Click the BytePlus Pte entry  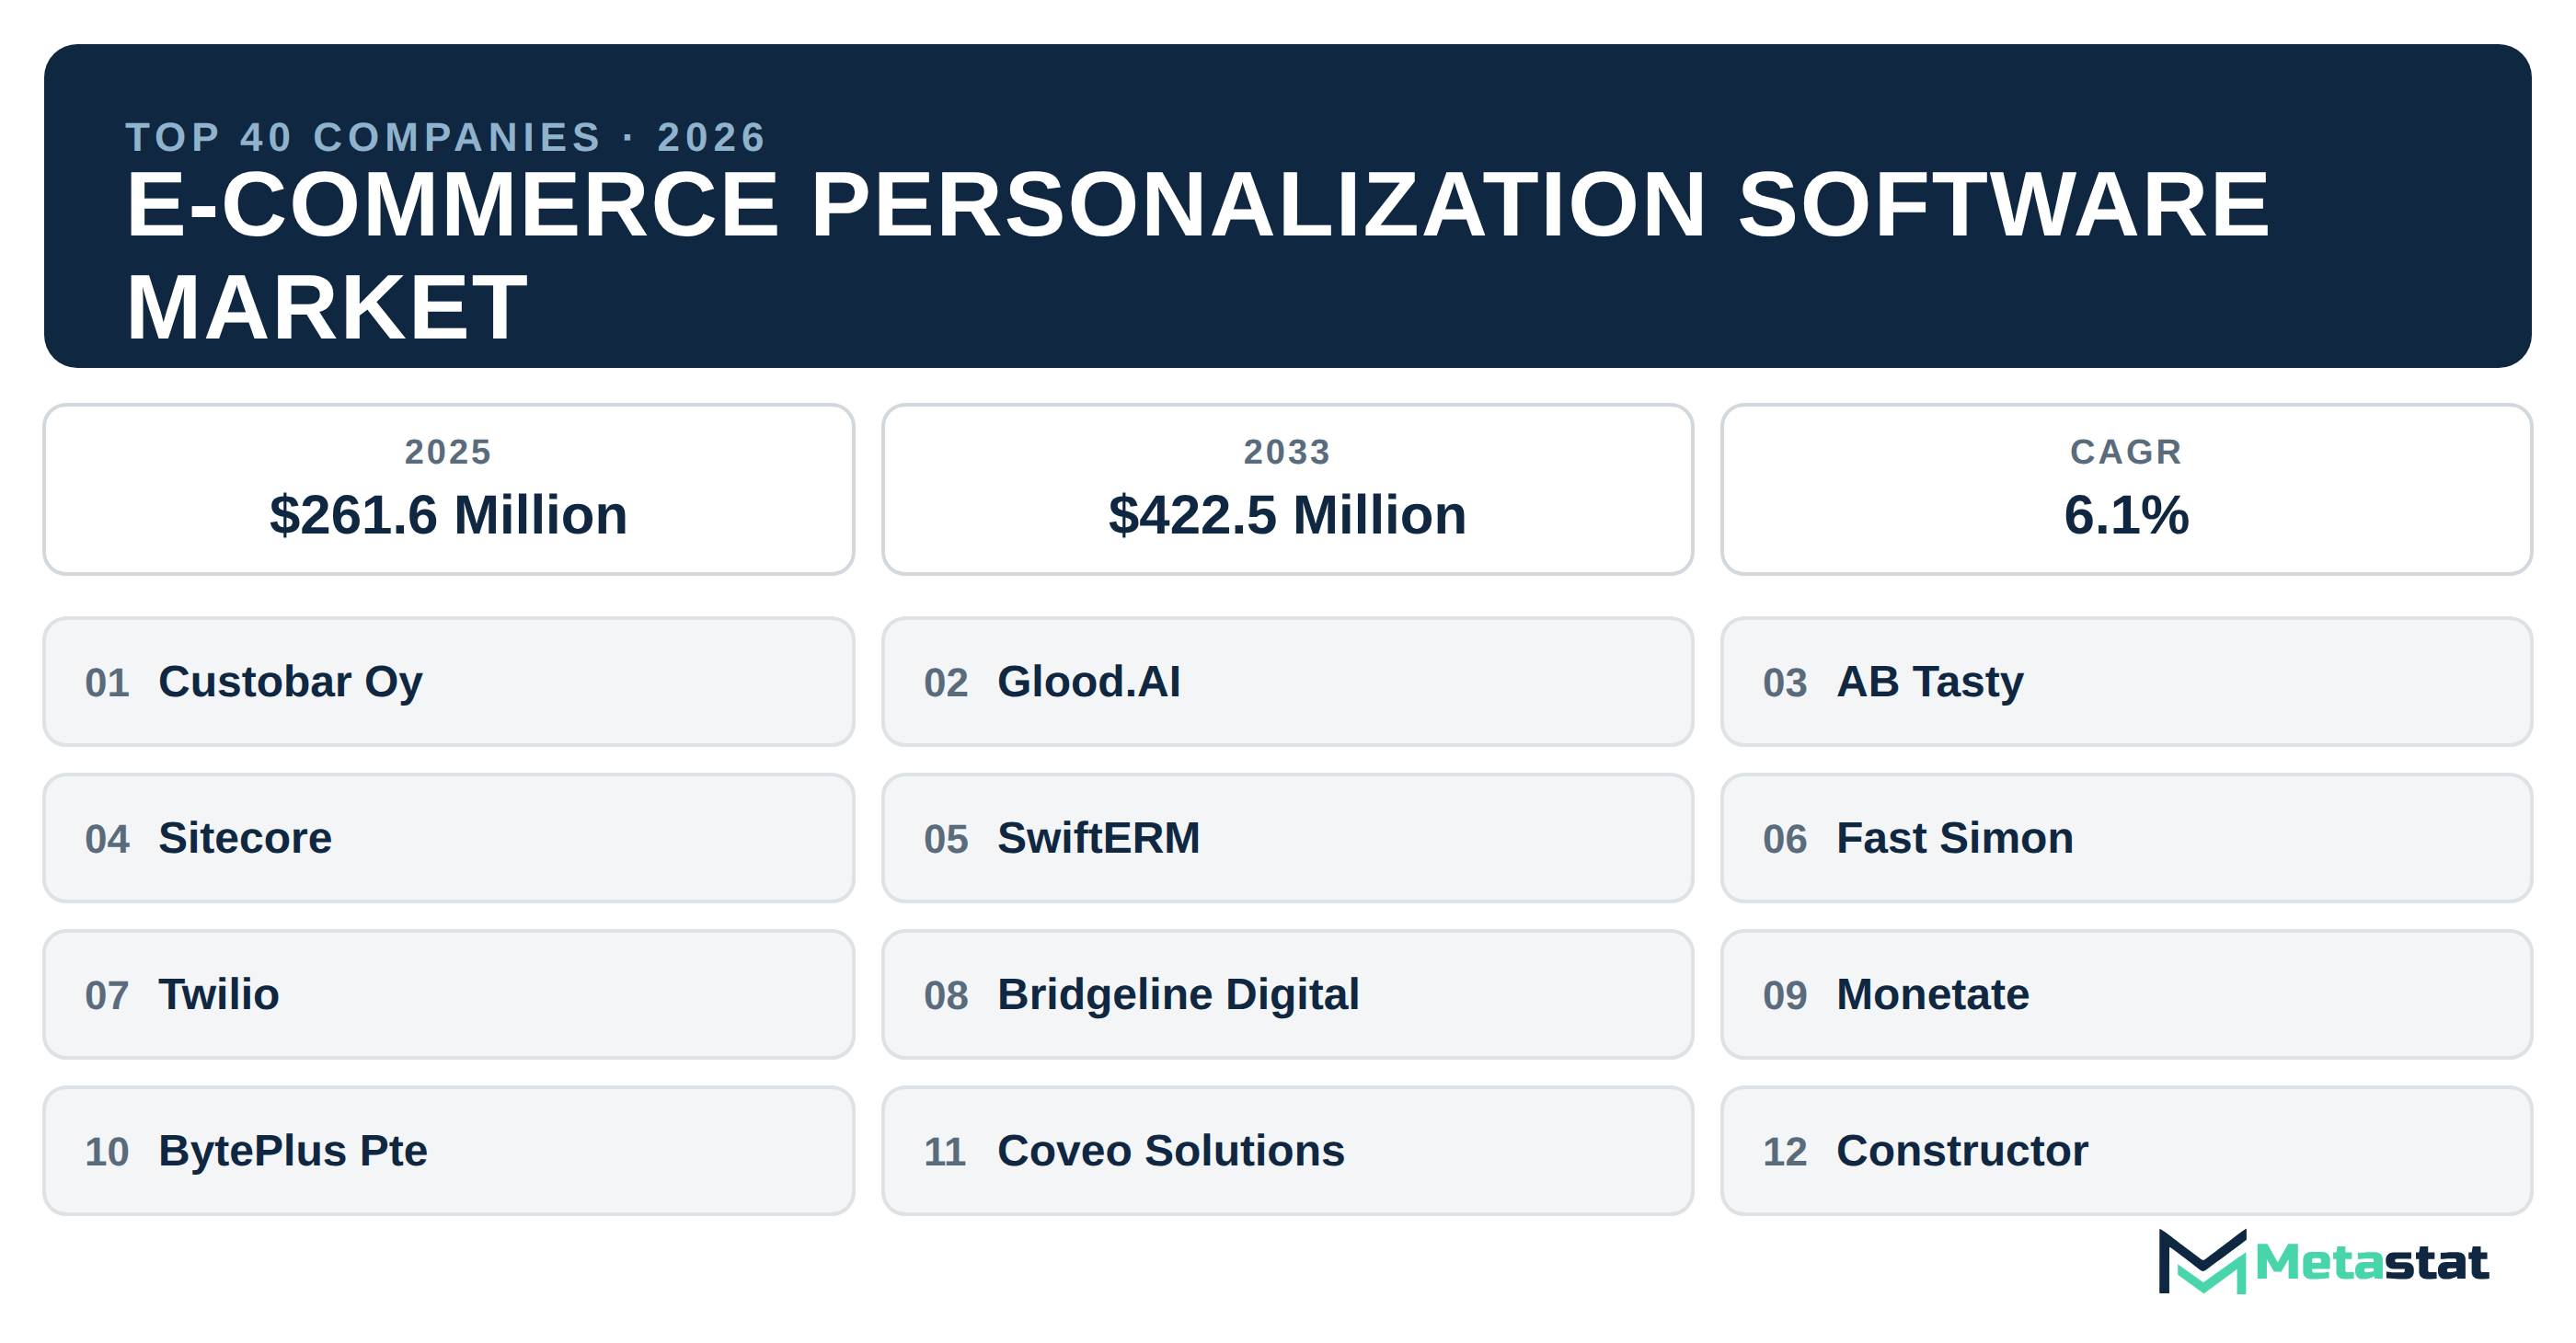click(449, 1151)
